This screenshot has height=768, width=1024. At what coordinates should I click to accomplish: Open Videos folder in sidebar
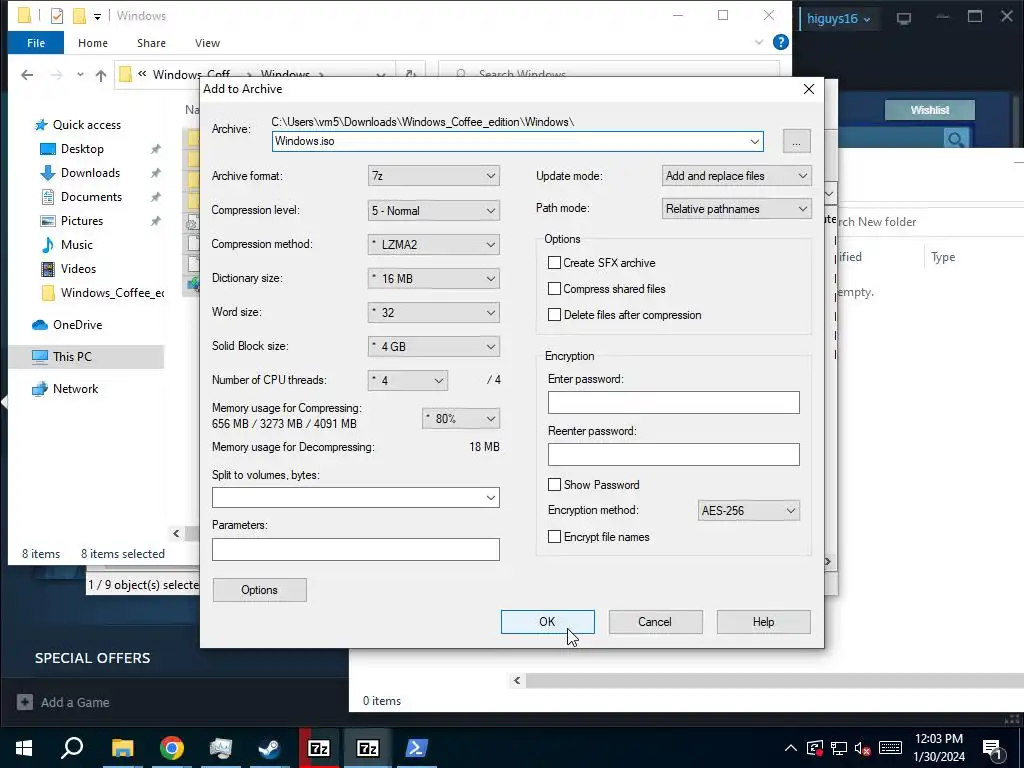[78, 269]
